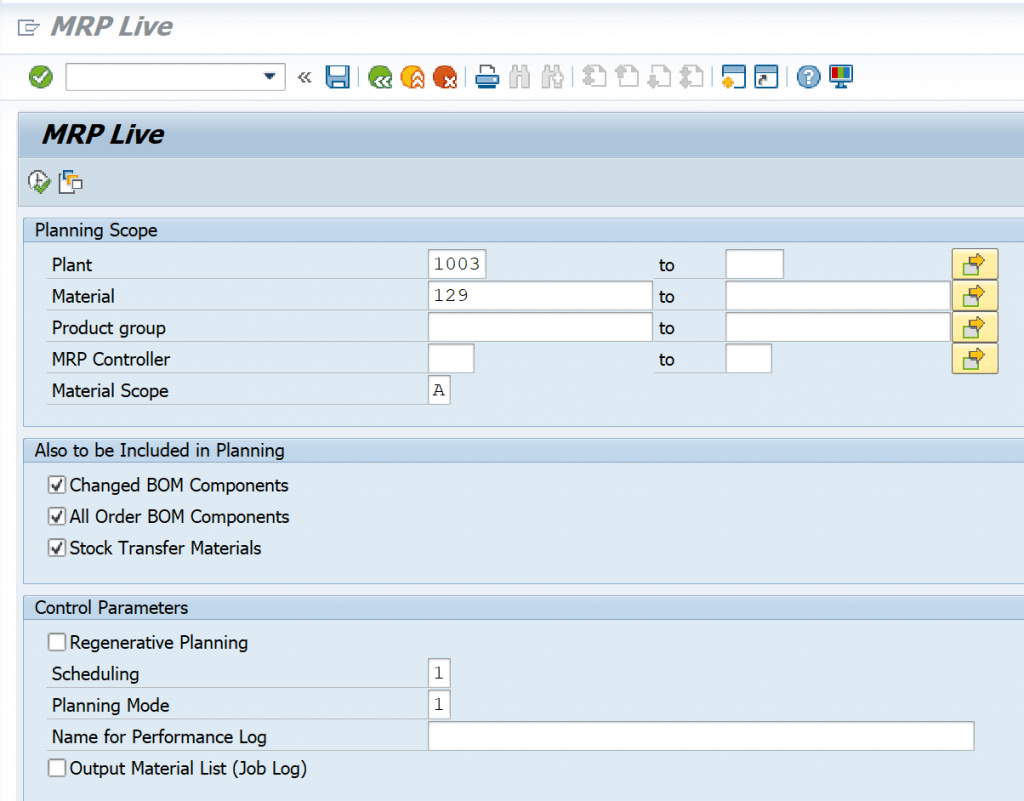
Task: Click the Product group from field
Action: tap(540, 327)
